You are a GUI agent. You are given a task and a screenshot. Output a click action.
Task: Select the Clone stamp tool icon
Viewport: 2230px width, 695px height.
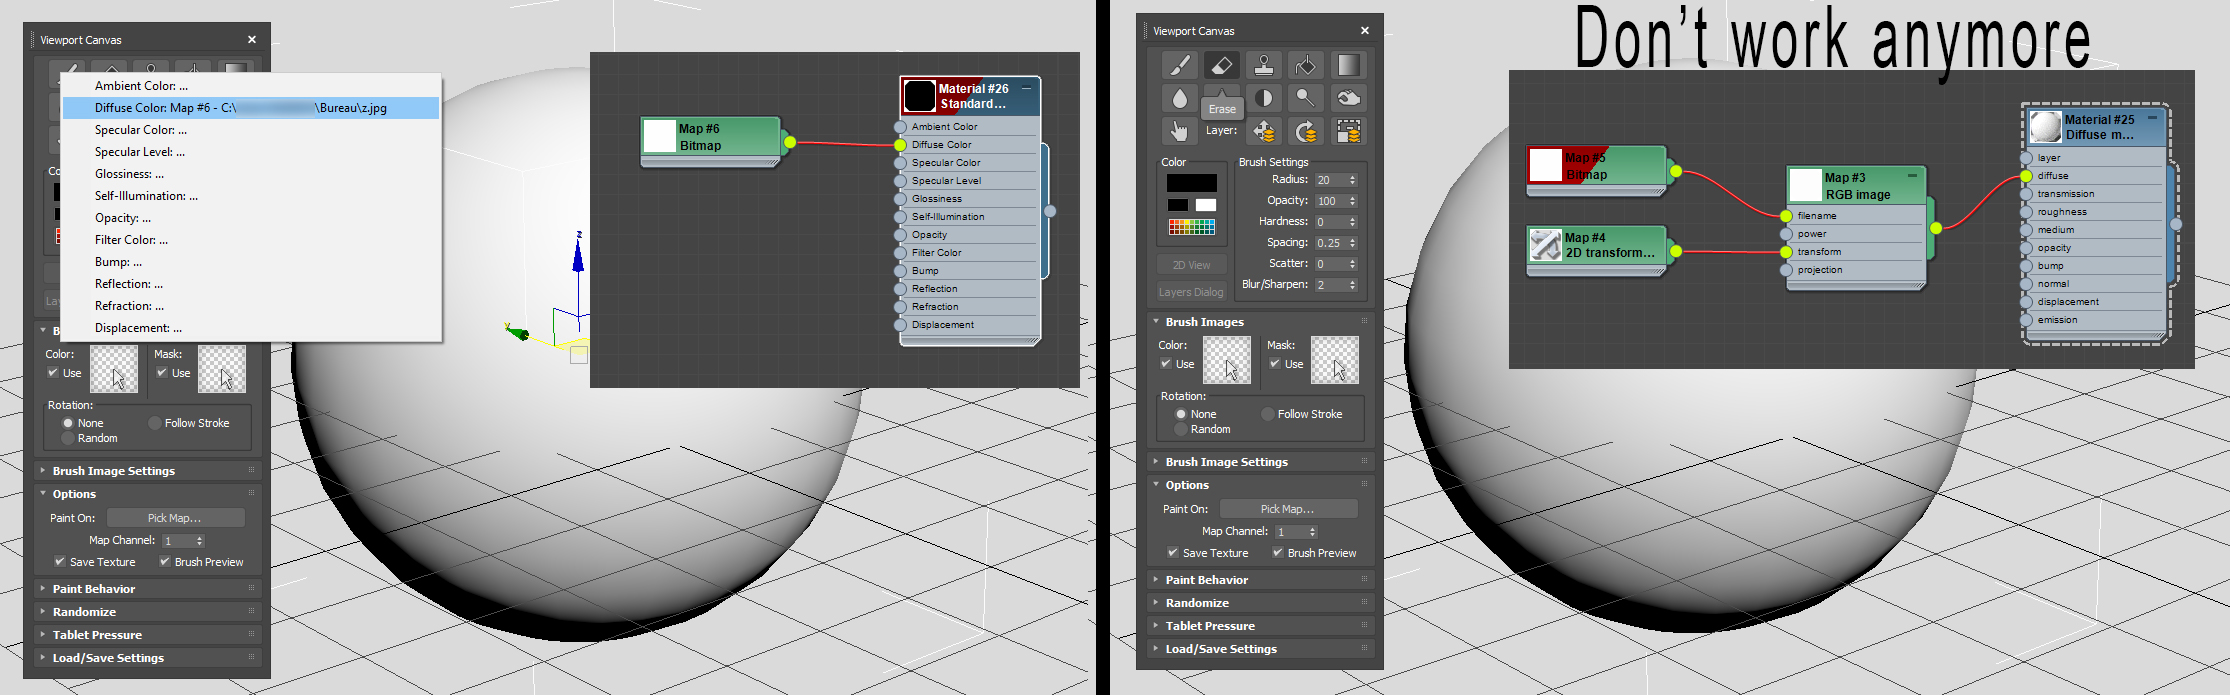point(1264,65)
